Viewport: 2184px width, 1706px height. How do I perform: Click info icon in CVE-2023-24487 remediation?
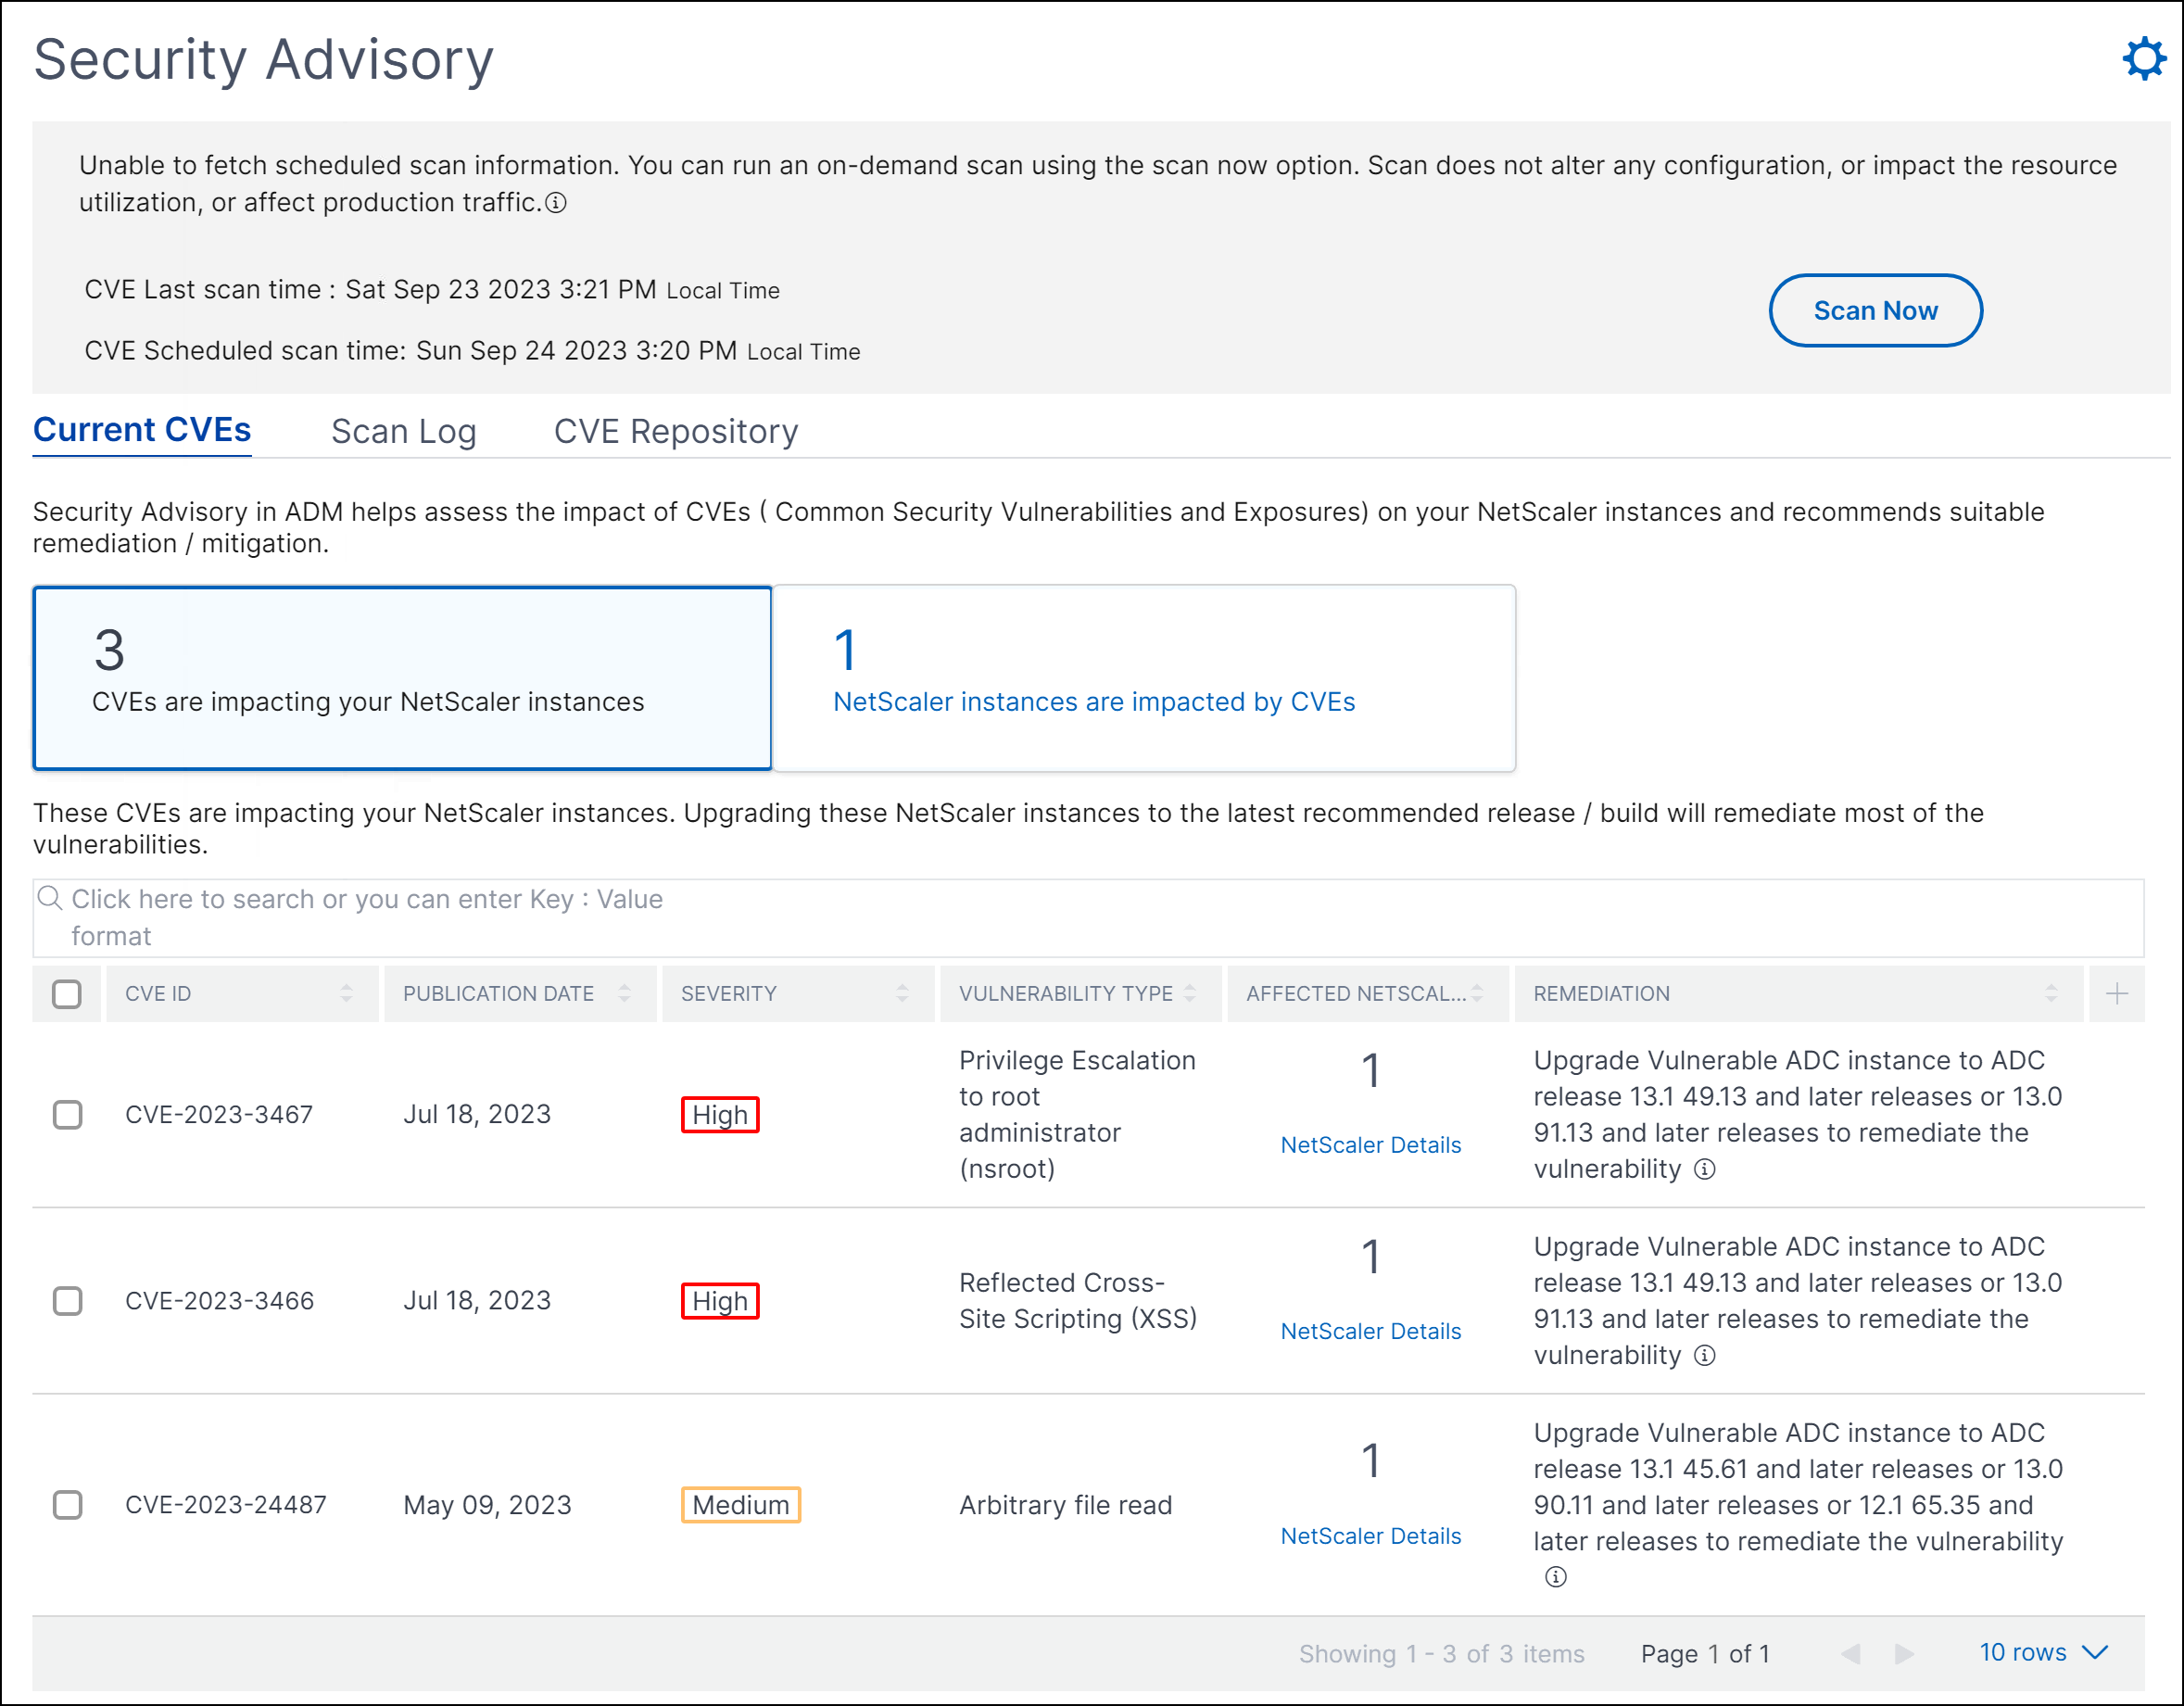pyautogui.click(x=1556, y=1577)
